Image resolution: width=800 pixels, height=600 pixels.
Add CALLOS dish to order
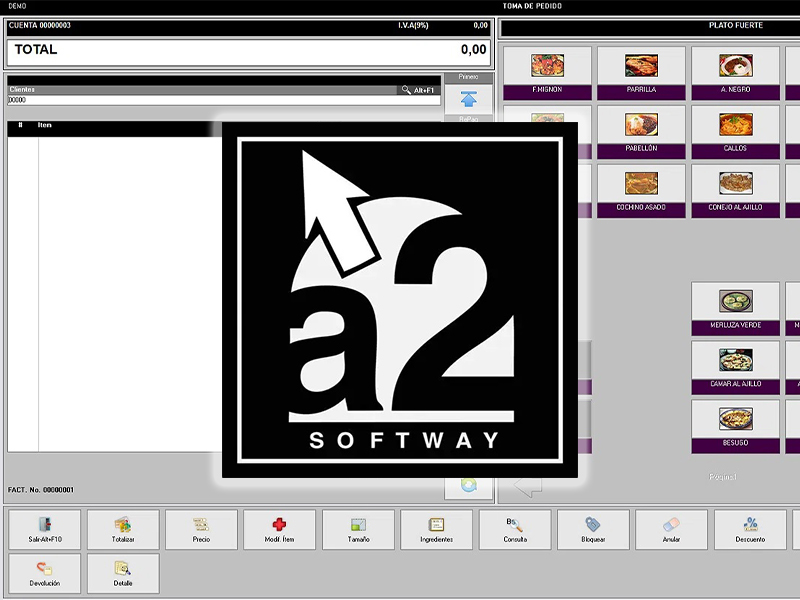tap(736, 132)
